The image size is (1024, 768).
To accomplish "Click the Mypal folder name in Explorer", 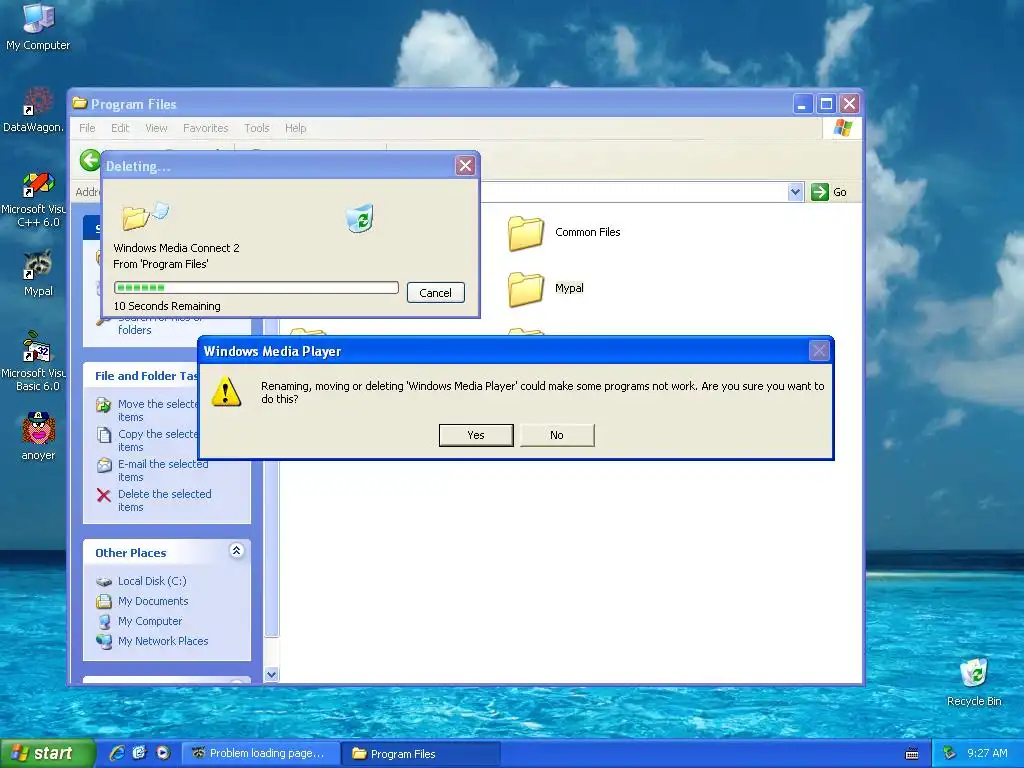I will [569, 288].
